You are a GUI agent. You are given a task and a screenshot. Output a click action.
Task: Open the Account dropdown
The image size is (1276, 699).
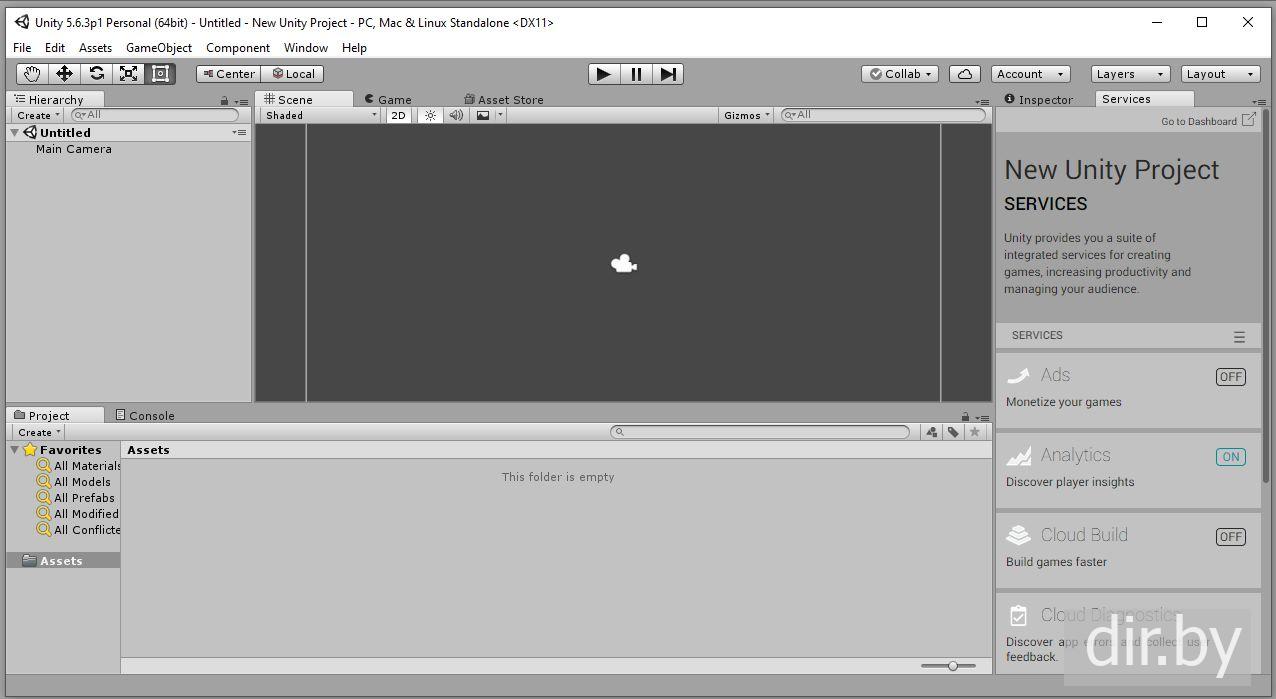point(1031,74)
